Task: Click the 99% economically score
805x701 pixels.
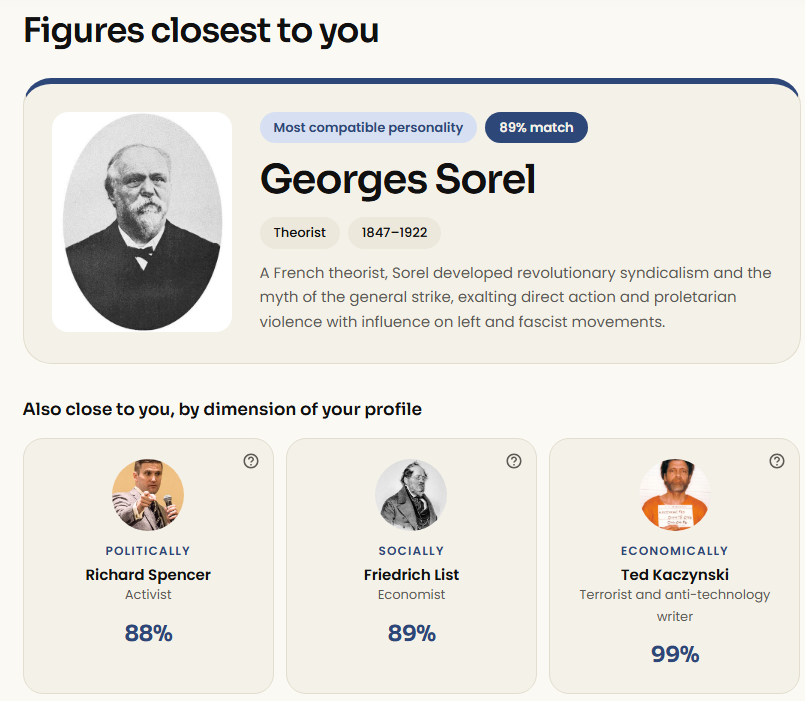Action: [x=675, y=654]
